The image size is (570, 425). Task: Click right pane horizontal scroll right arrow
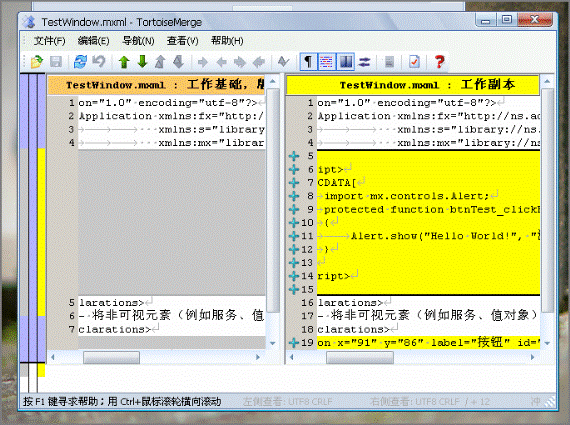533,357
